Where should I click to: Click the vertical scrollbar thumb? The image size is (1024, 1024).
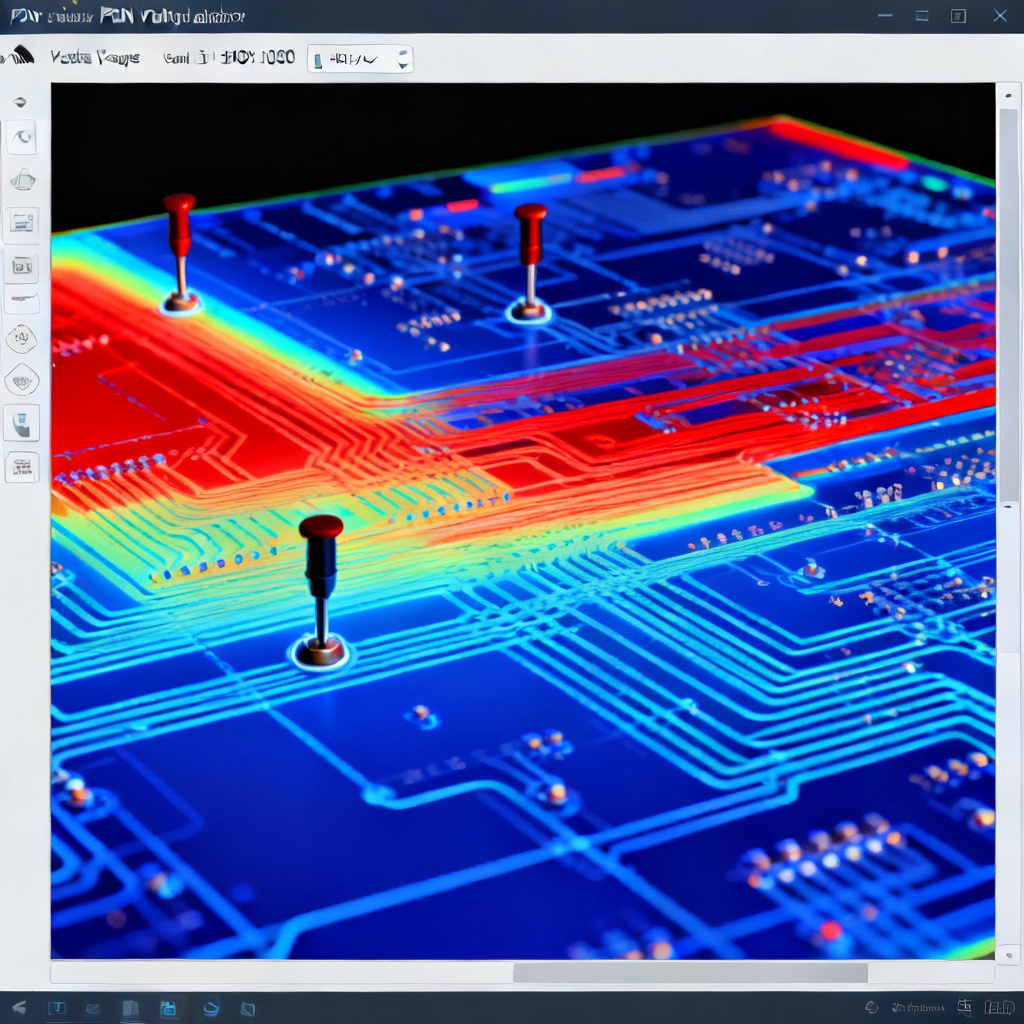point(1009,306)
